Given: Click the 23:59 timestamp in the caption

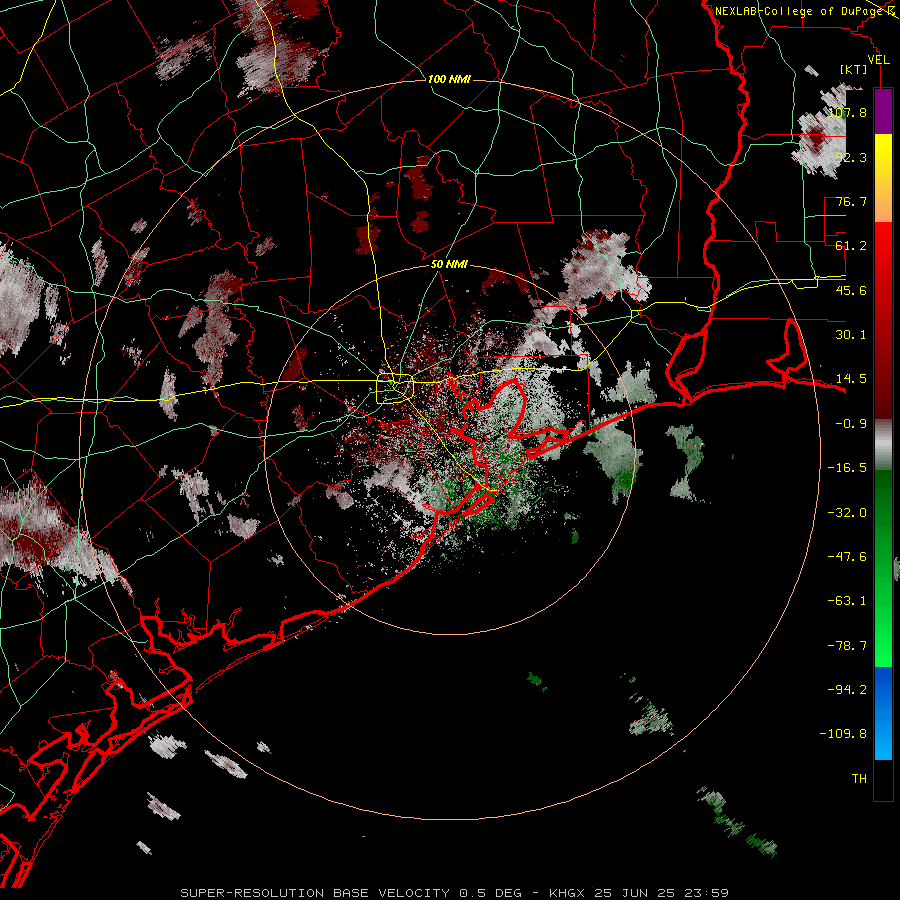Looking at the screenshot, I should 709,893.
